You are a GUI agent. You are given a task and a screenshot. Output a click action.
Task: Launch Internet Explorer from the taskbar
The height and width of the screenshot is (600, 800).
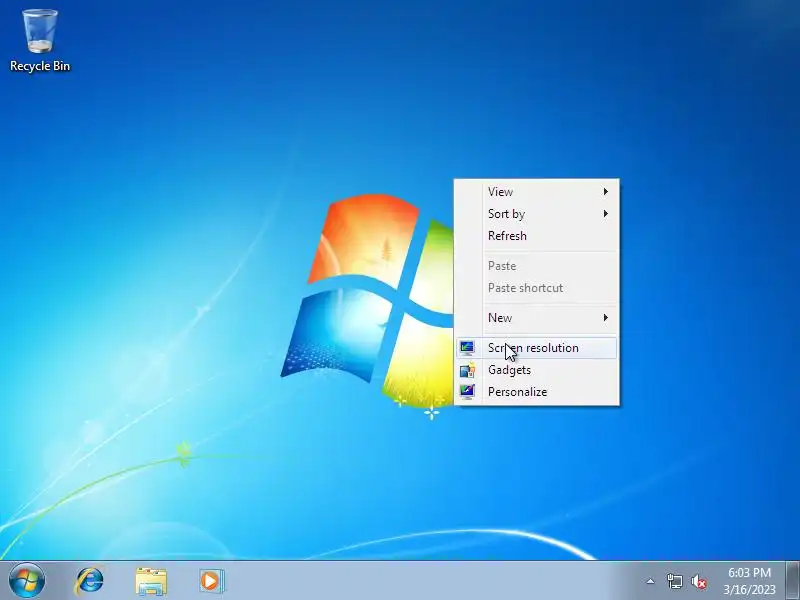[90, 581]
